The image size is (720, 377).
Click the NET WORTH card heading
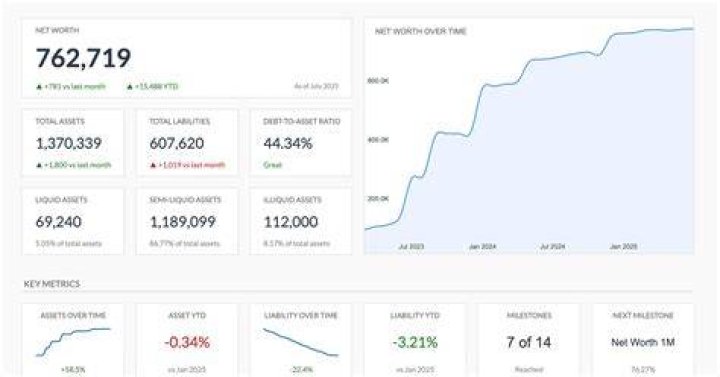click(x=57, y=30)
